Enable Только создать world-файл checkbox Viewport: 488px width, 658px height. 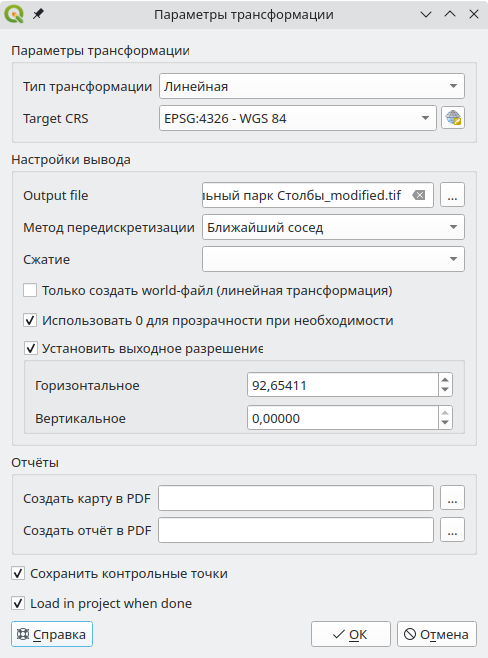point(30,290)
